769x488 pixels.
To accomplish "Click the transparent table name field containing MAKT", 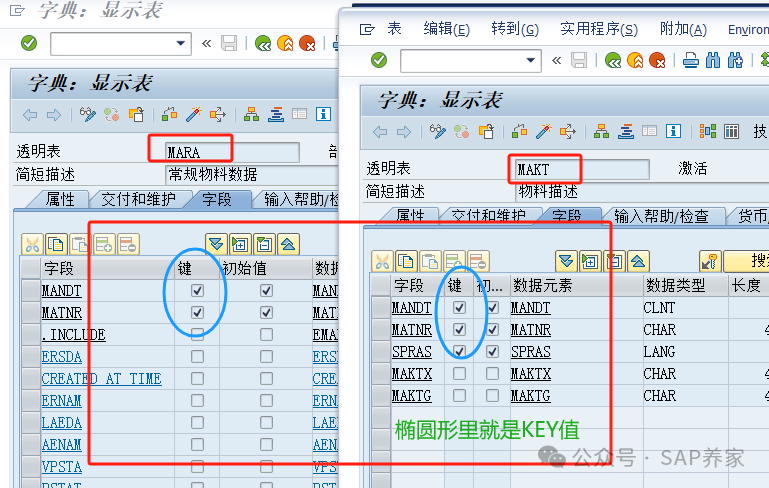I will tap(582, 169).
